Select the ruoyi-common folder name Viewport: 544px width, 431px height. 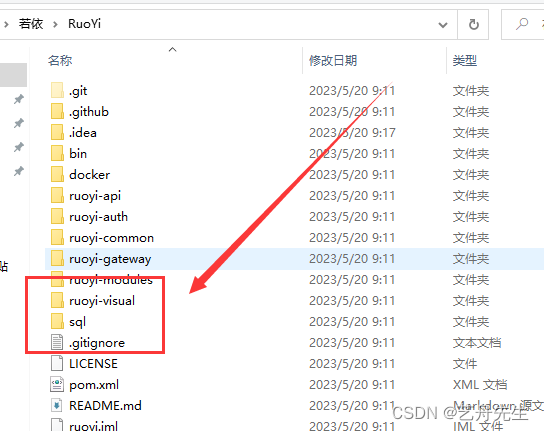pyautogui.click(x=111, y=238)
